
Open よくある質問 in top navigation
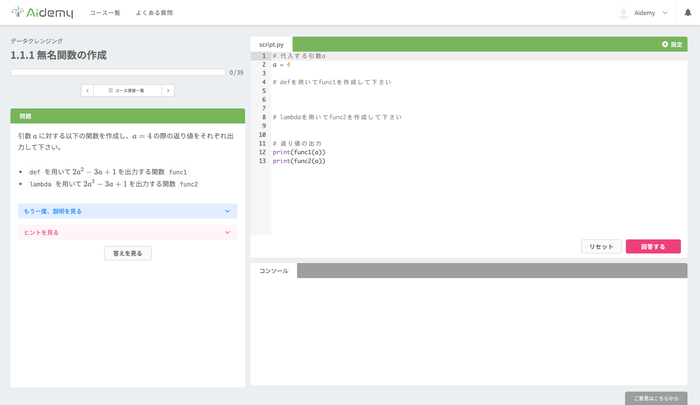coord(154,13)
